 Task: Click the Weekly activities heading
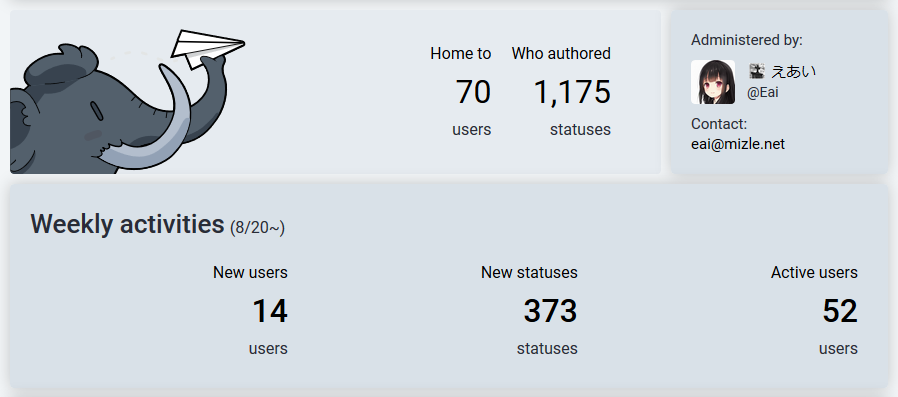click(x=127, y=223)
